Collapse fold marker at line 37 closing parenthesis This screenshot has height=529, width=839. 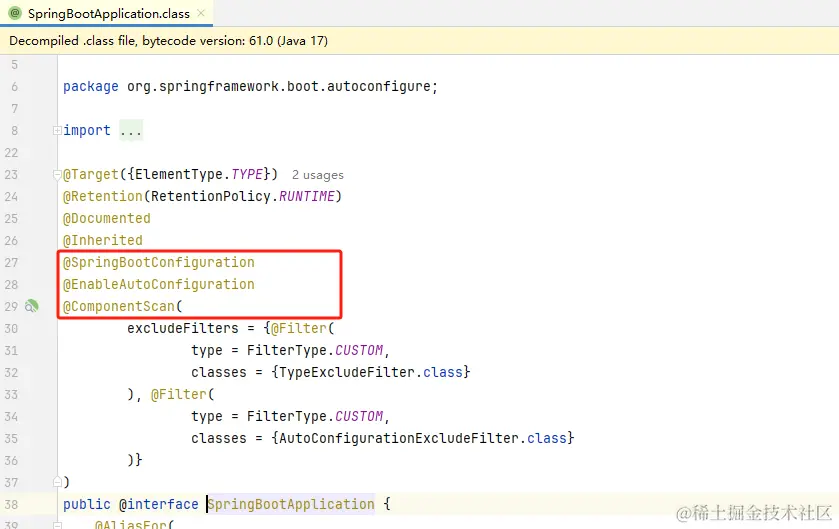(57, 482)
